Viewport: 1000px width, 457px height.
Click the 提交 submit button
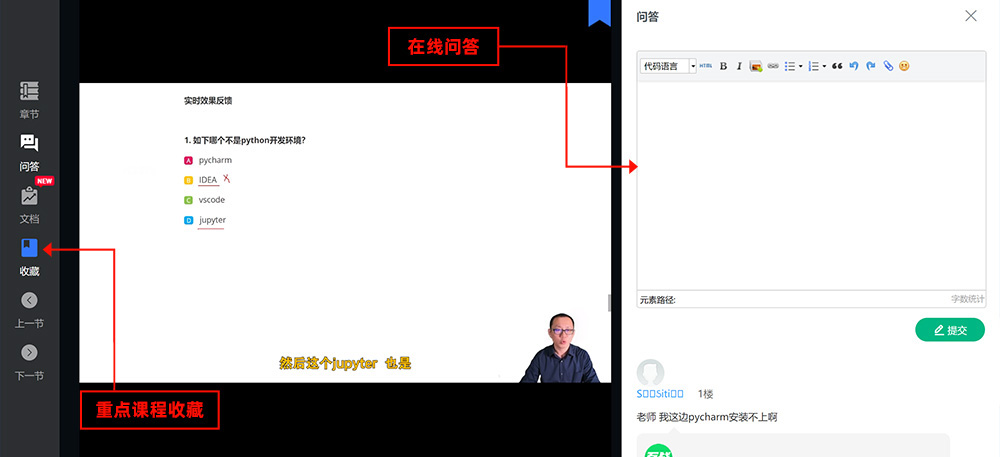tap(949, 330)
